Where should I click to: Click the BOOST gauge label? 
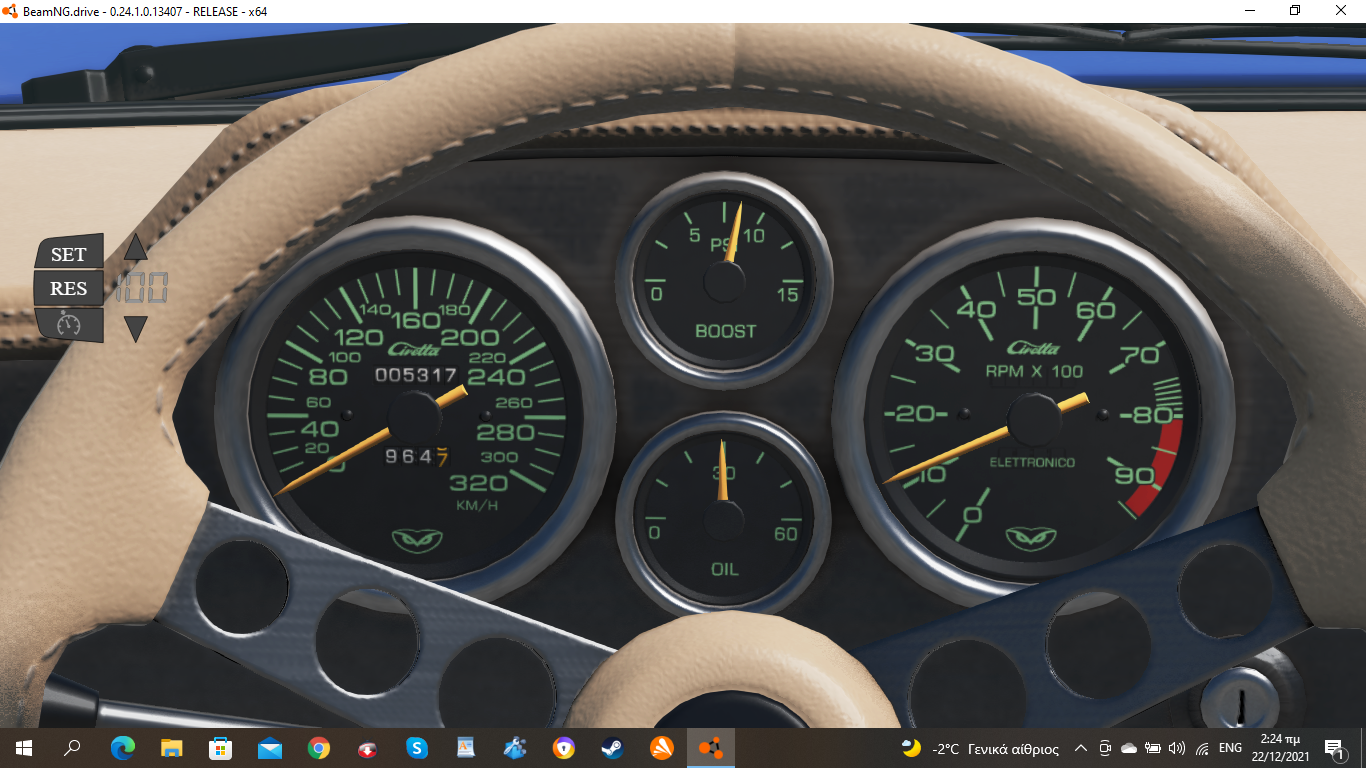point(726,331)
